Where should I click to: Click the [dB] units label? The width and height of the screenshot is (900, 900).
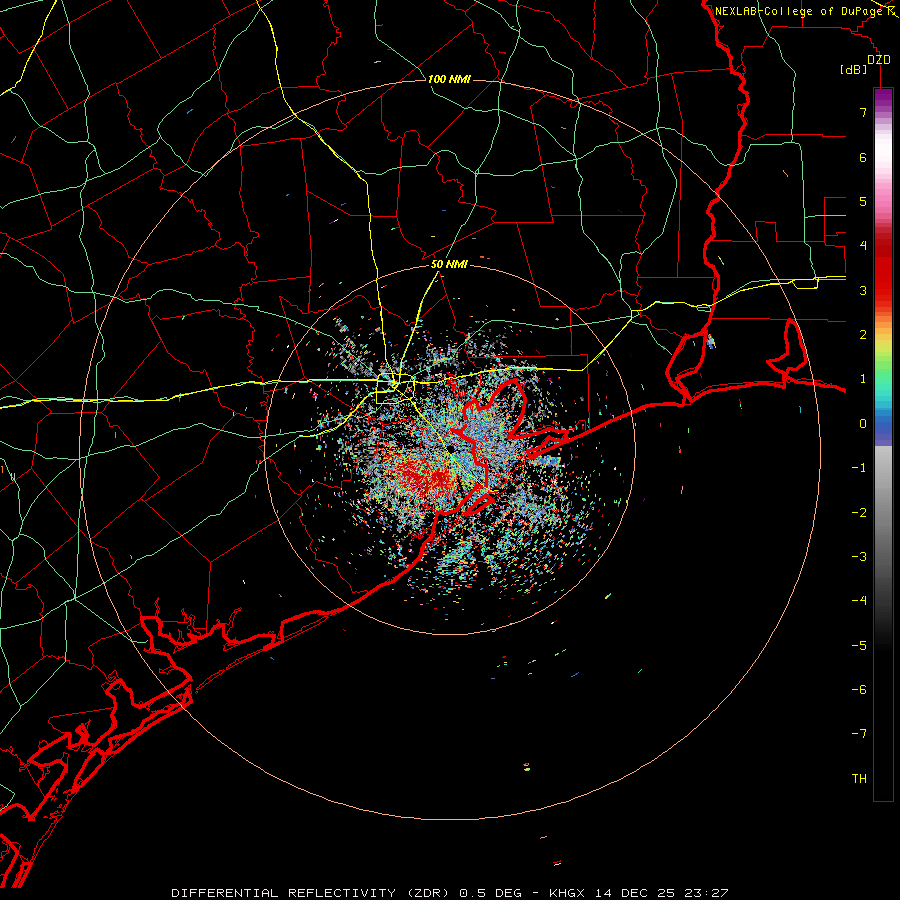(854, 69)
